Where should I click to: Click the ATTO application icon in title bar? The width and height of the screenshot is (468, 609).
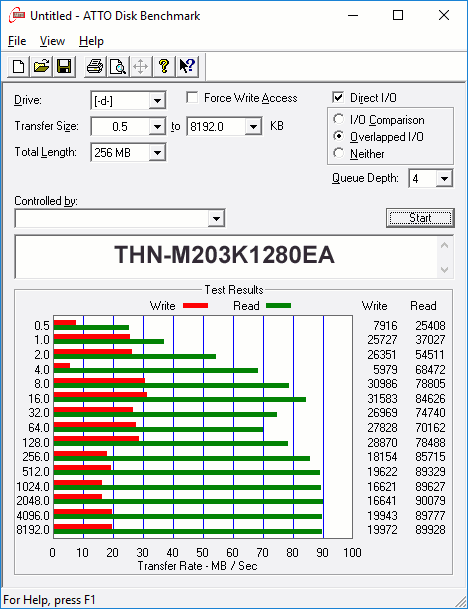16,16
